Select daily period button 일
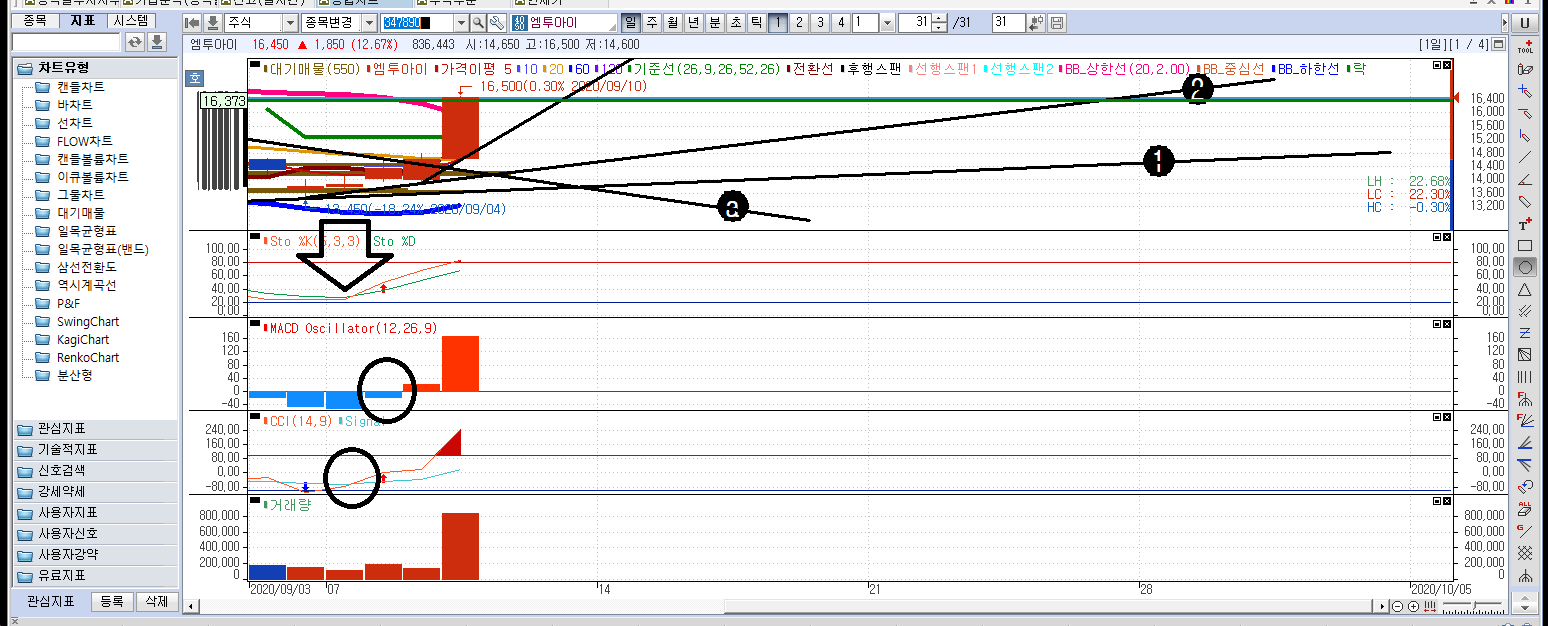Screen dimensions: 1548x626 631,22
